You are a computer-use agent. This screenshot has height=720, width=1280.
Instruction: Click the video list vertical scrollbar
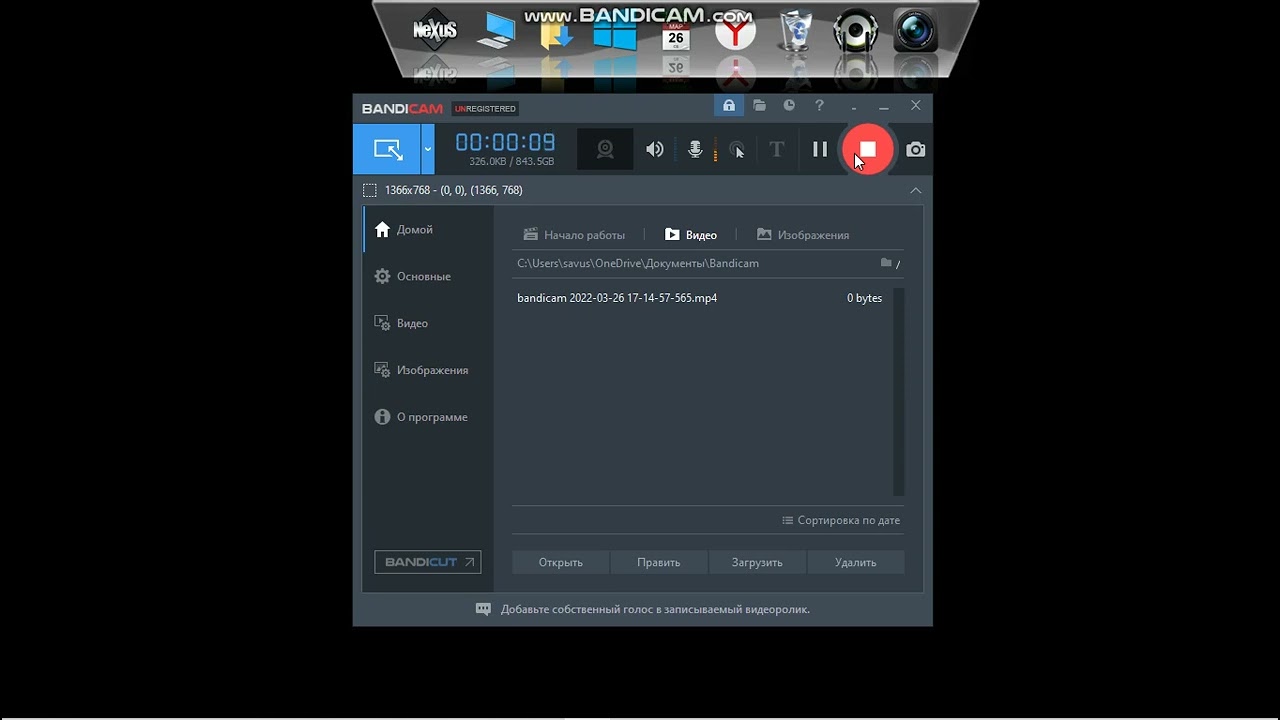pyautogui.click(x=898, y=392)
